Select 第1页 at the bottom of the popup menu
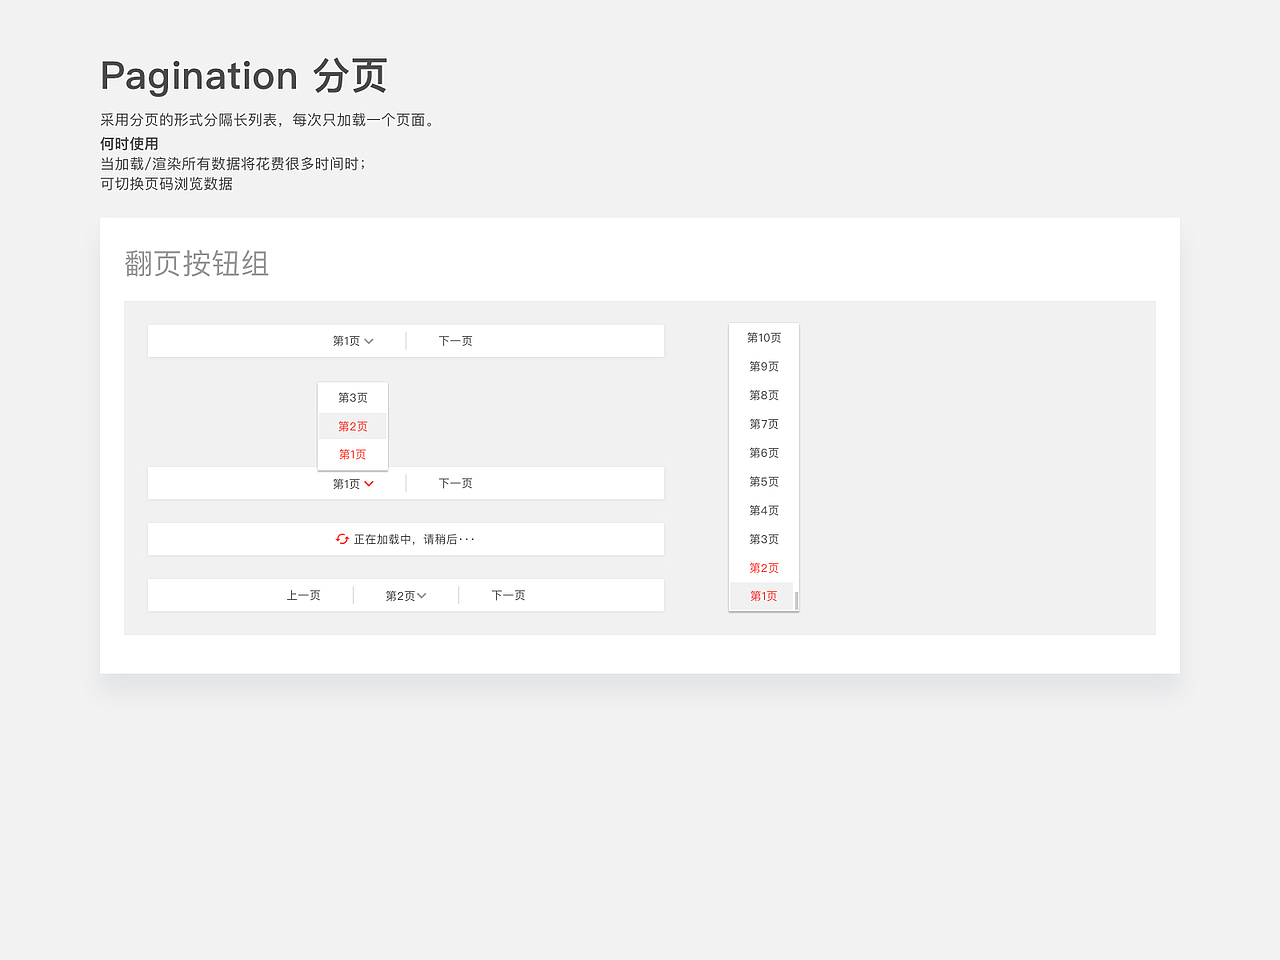This screenshot has width=1280, height=960. point(352,454)
